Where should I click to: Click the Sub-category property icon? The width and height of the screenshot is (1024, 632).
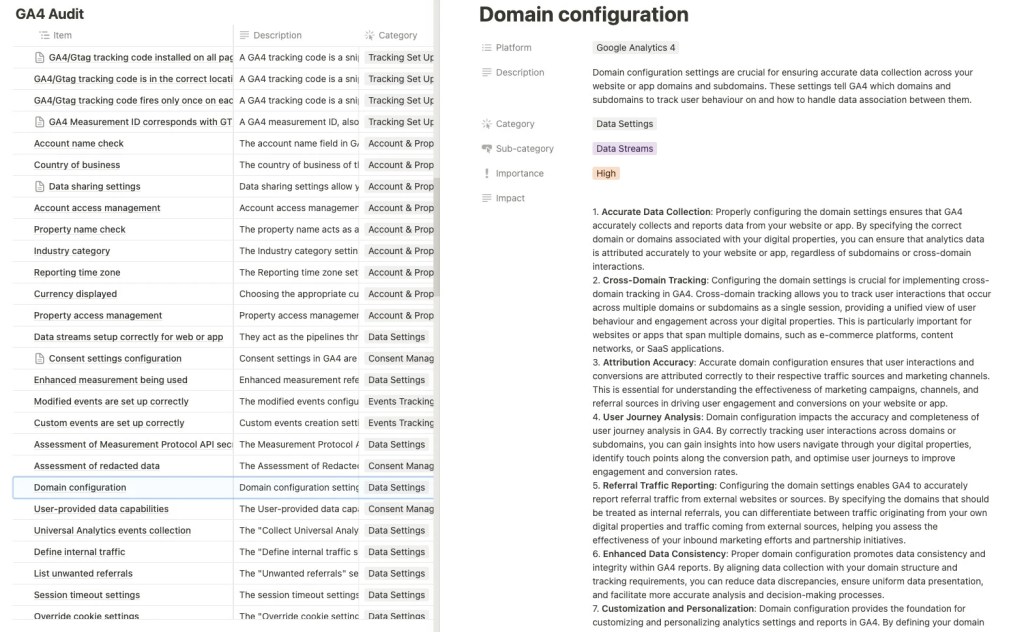(486, 149)
